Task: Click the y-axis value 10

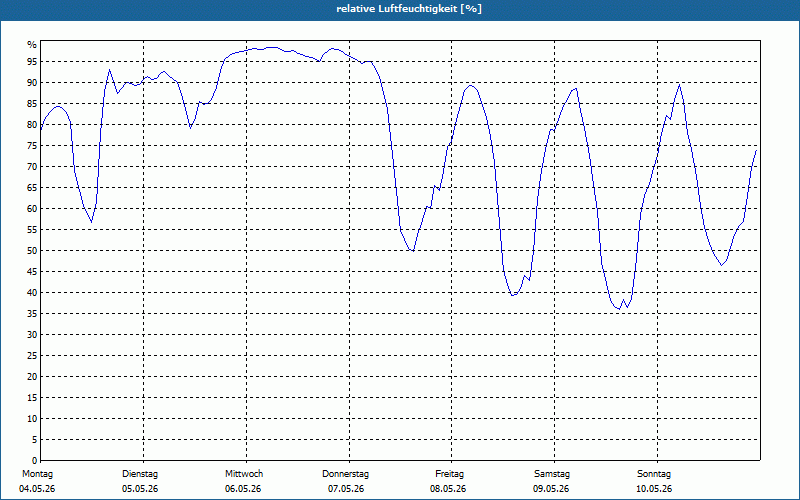Action: pyautogui.click(x=32, y=418)
